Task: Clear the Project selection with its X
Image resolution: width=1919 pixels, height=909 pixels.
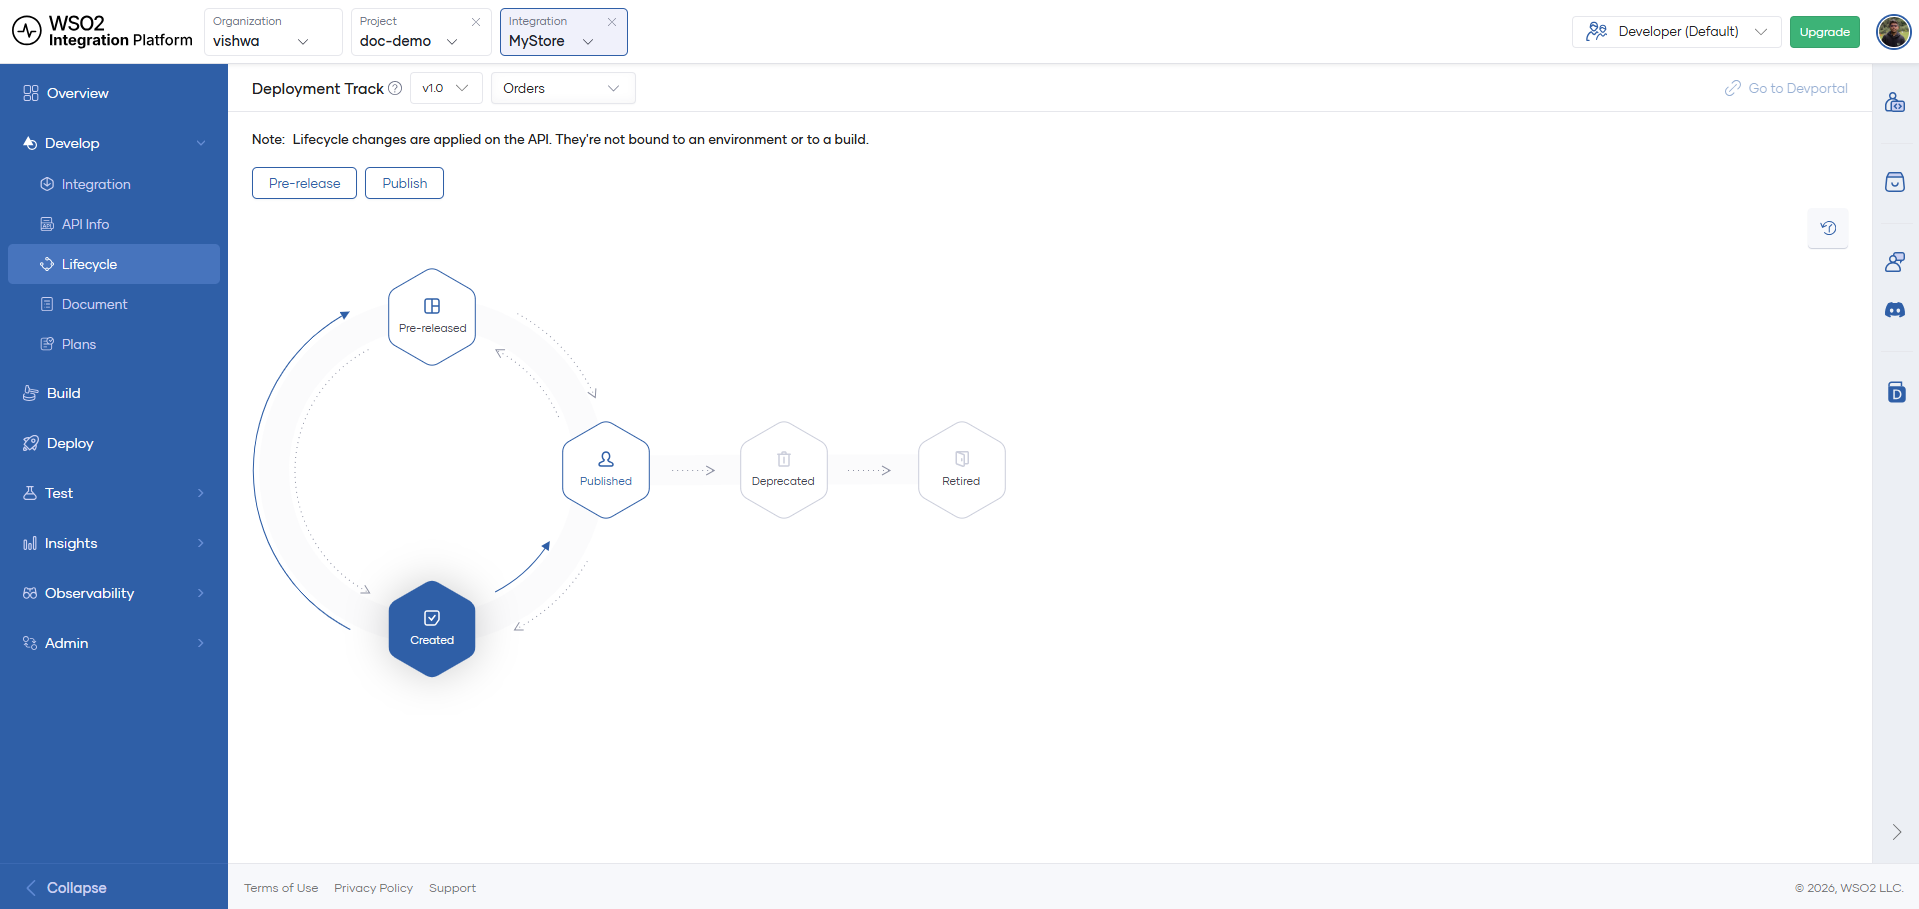Action: click(x=476, y=21)
